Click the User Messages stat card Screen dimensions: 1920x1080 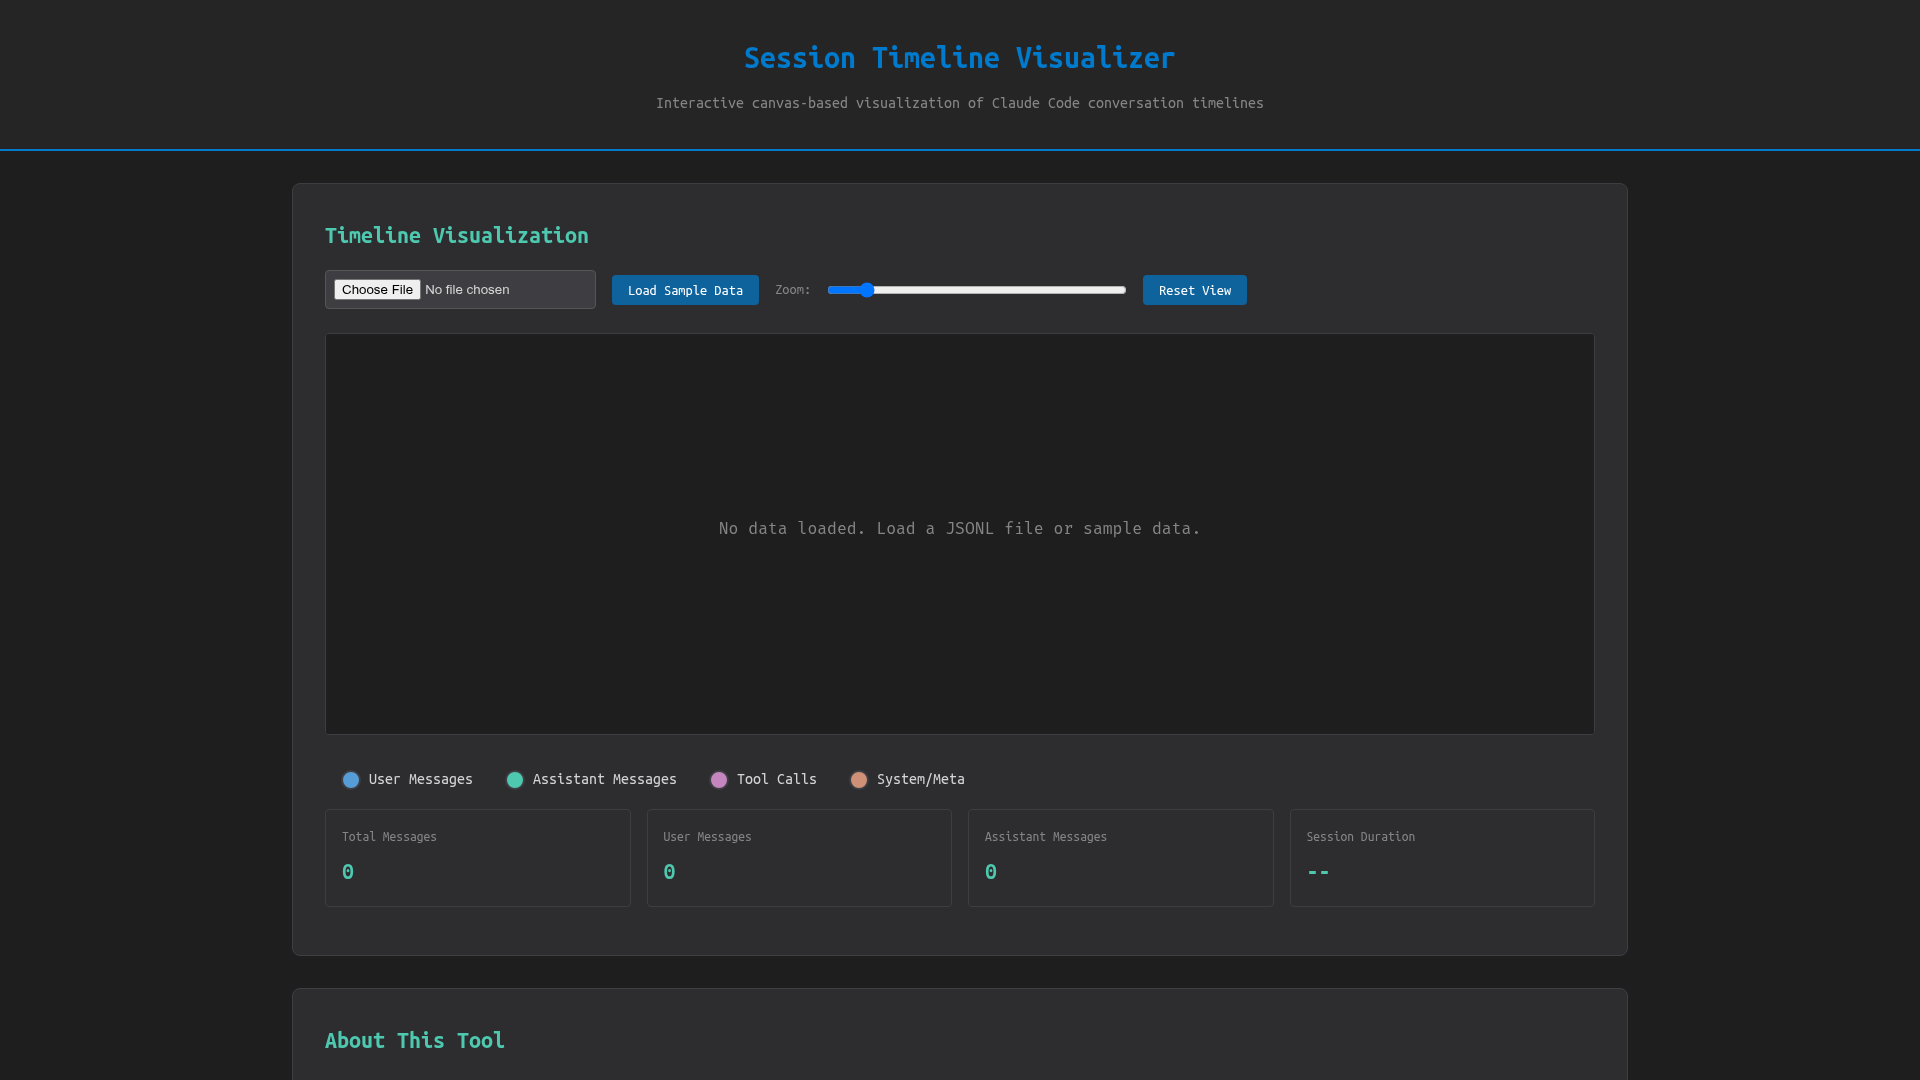coord(799,858)
